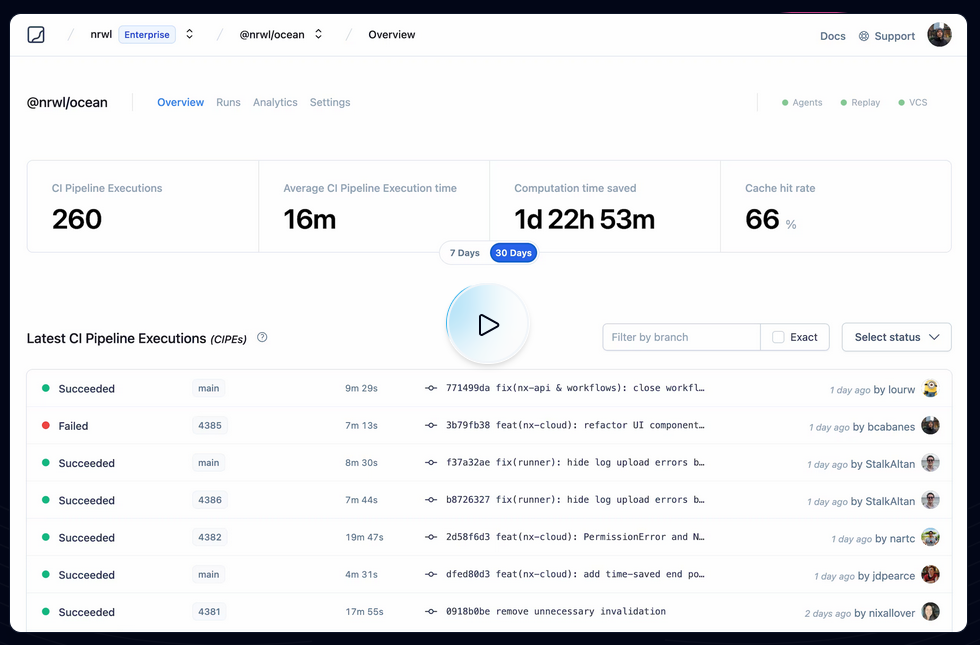Click the 4381 branch tag
Image resolution: width=980 pixels, height=645 pixels.
[209, 611]
